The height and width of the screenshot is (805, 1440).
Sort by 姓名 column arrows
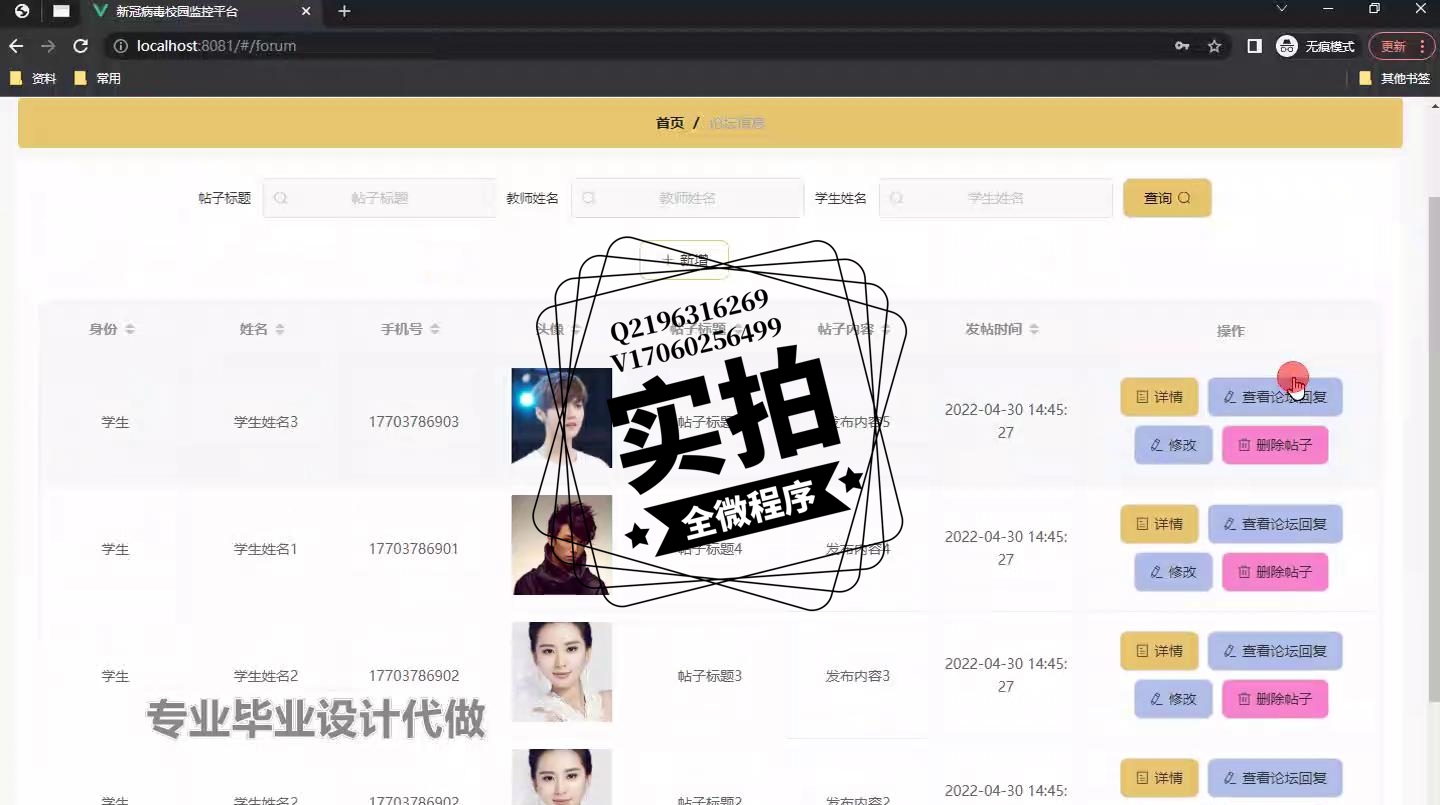click(280, 329)
